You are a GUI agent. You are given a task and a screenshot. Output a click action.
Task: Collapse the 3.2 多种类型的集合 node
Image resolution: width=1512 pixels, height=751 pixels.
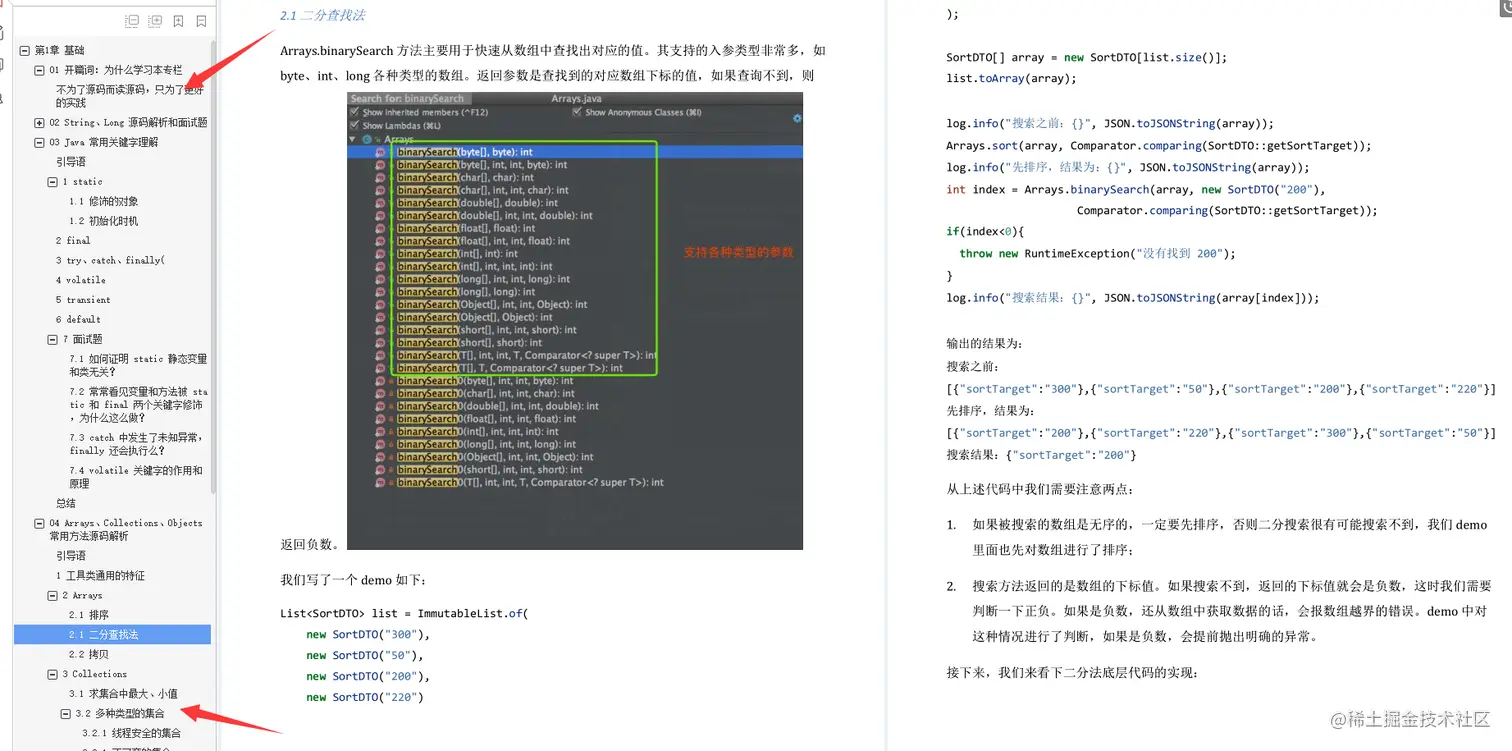[x=65, y=713]
